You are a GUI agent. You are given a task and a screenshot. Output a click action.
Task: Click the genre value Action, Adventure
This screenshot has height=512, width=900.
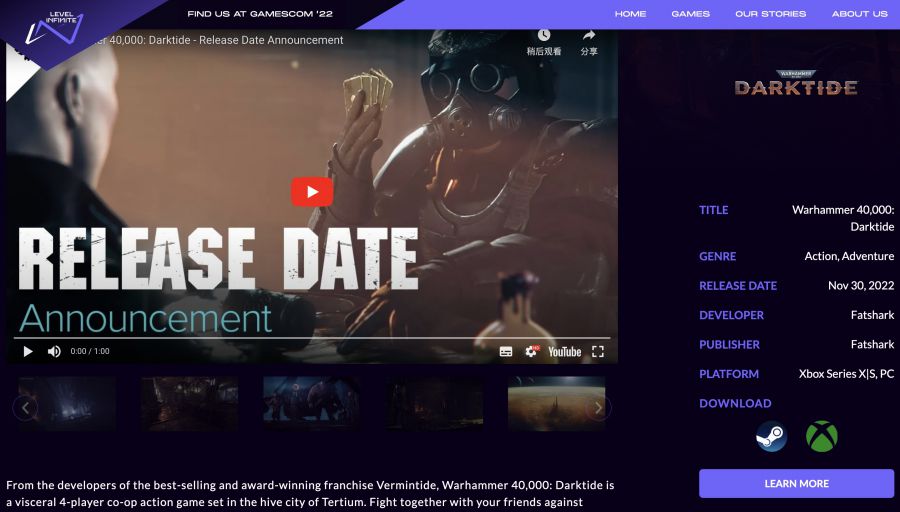(849, 256)
